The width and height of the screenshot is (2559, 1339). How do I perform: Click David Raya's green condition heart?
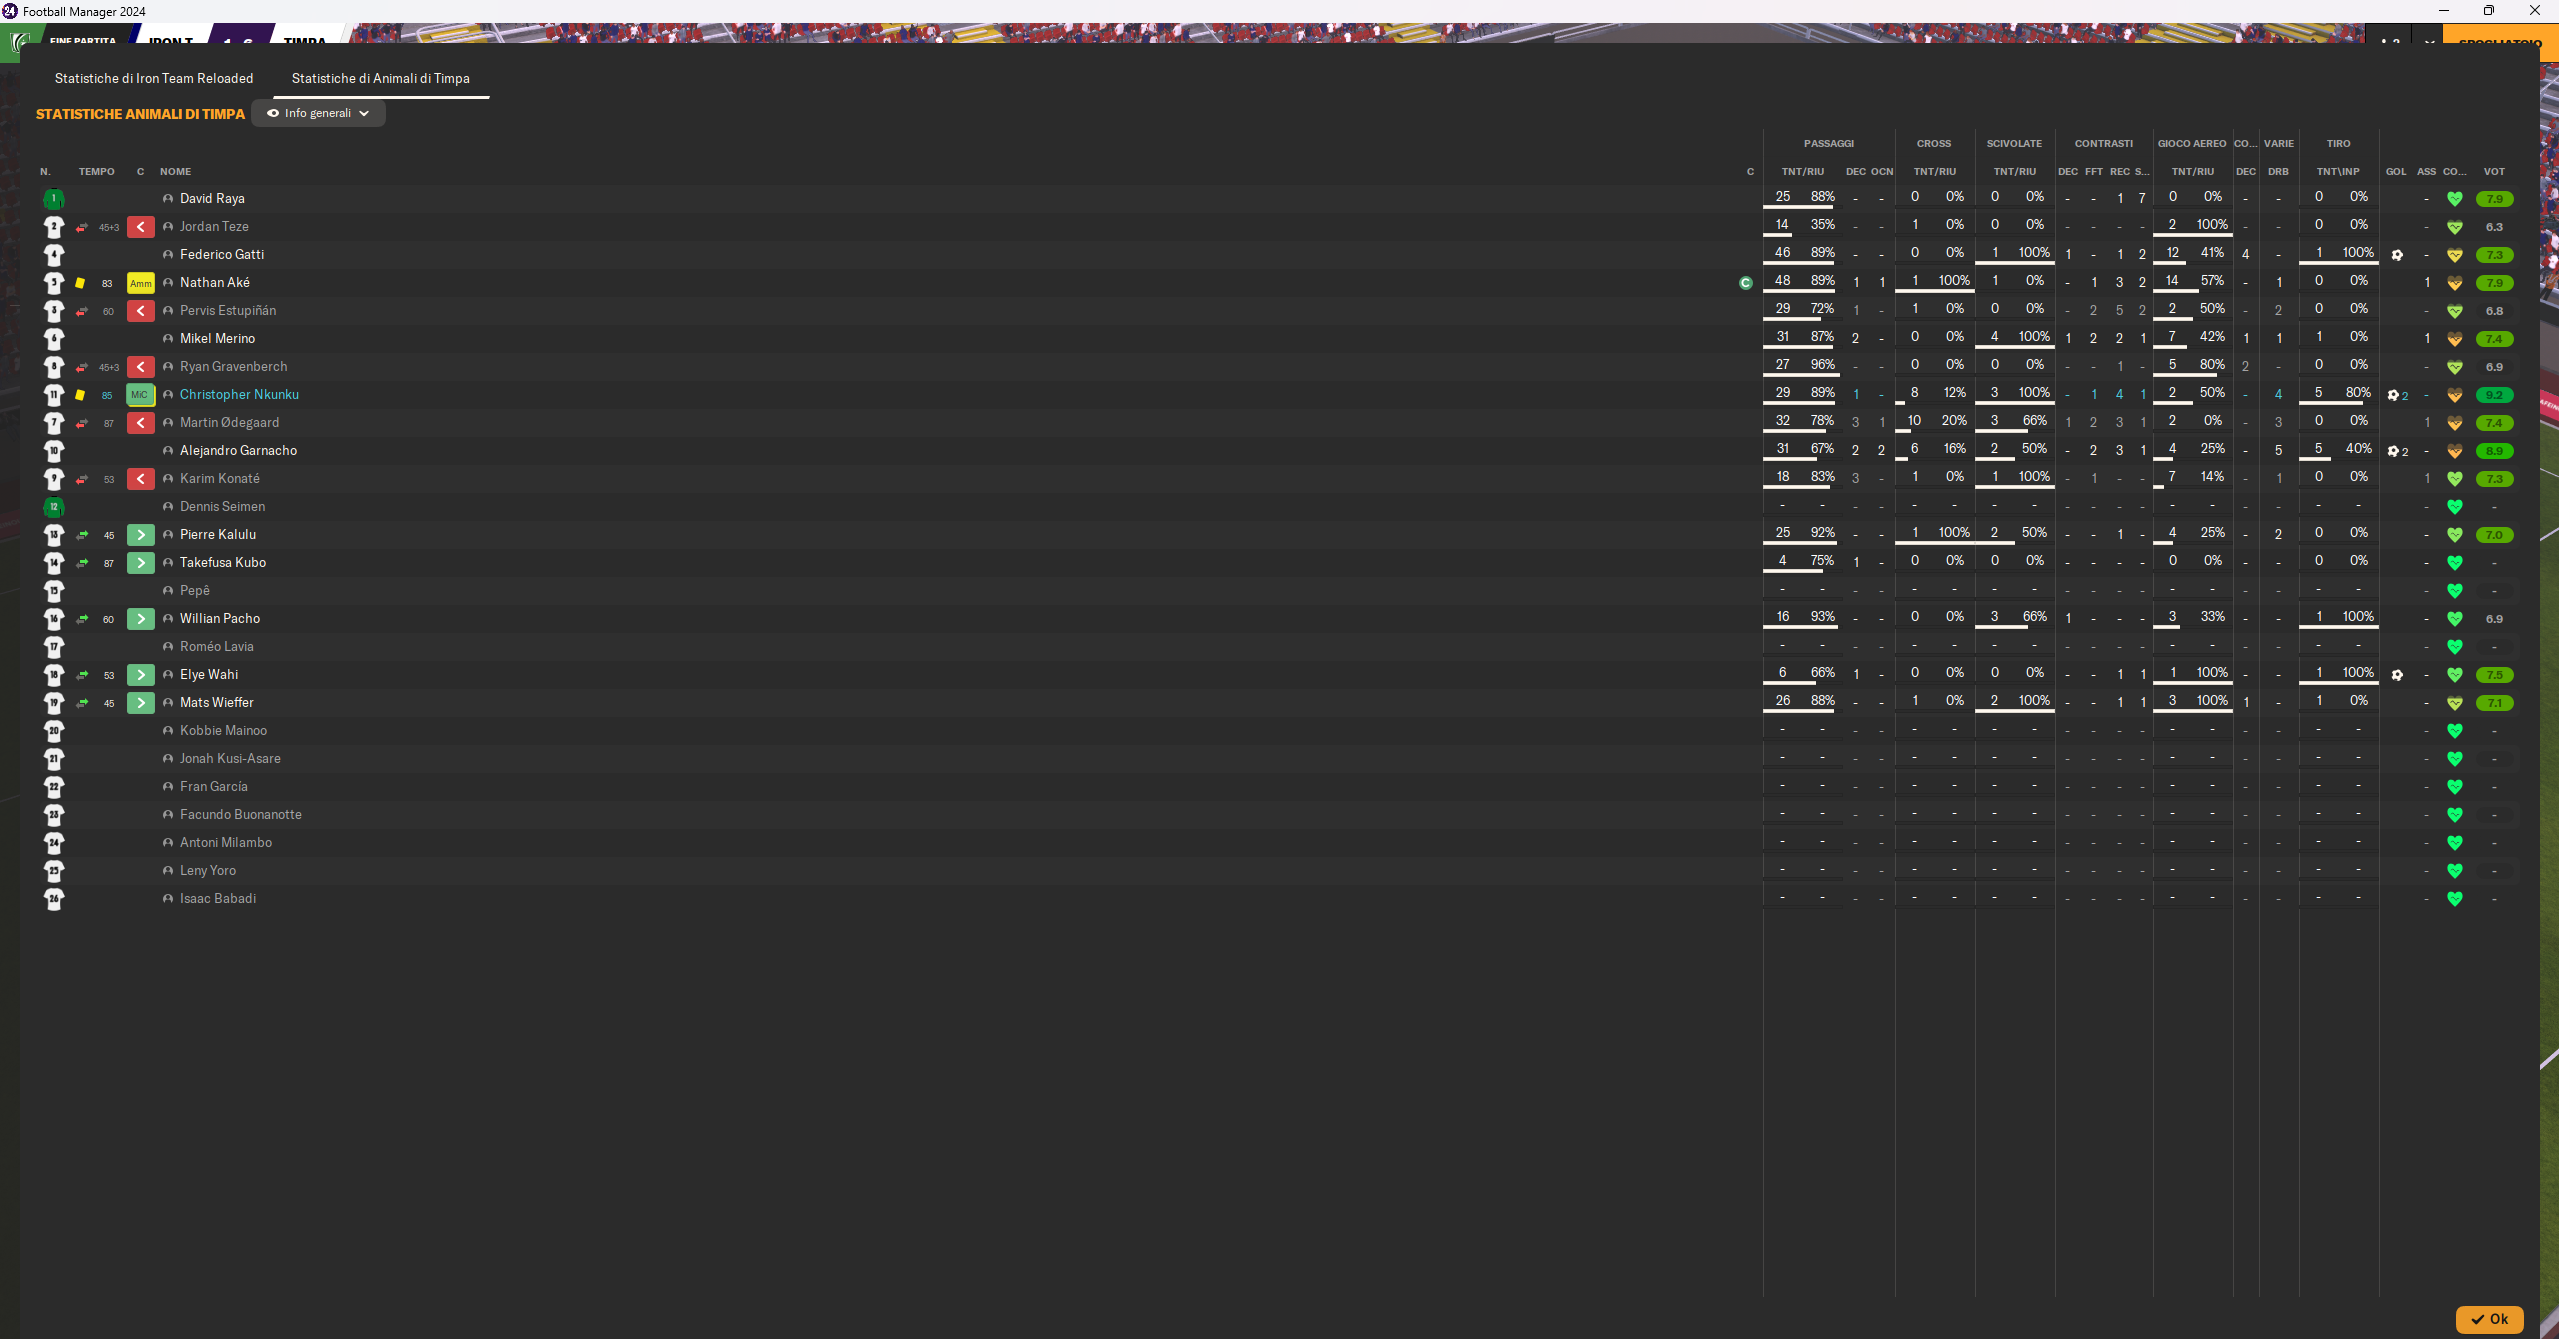pos(2454,199)
